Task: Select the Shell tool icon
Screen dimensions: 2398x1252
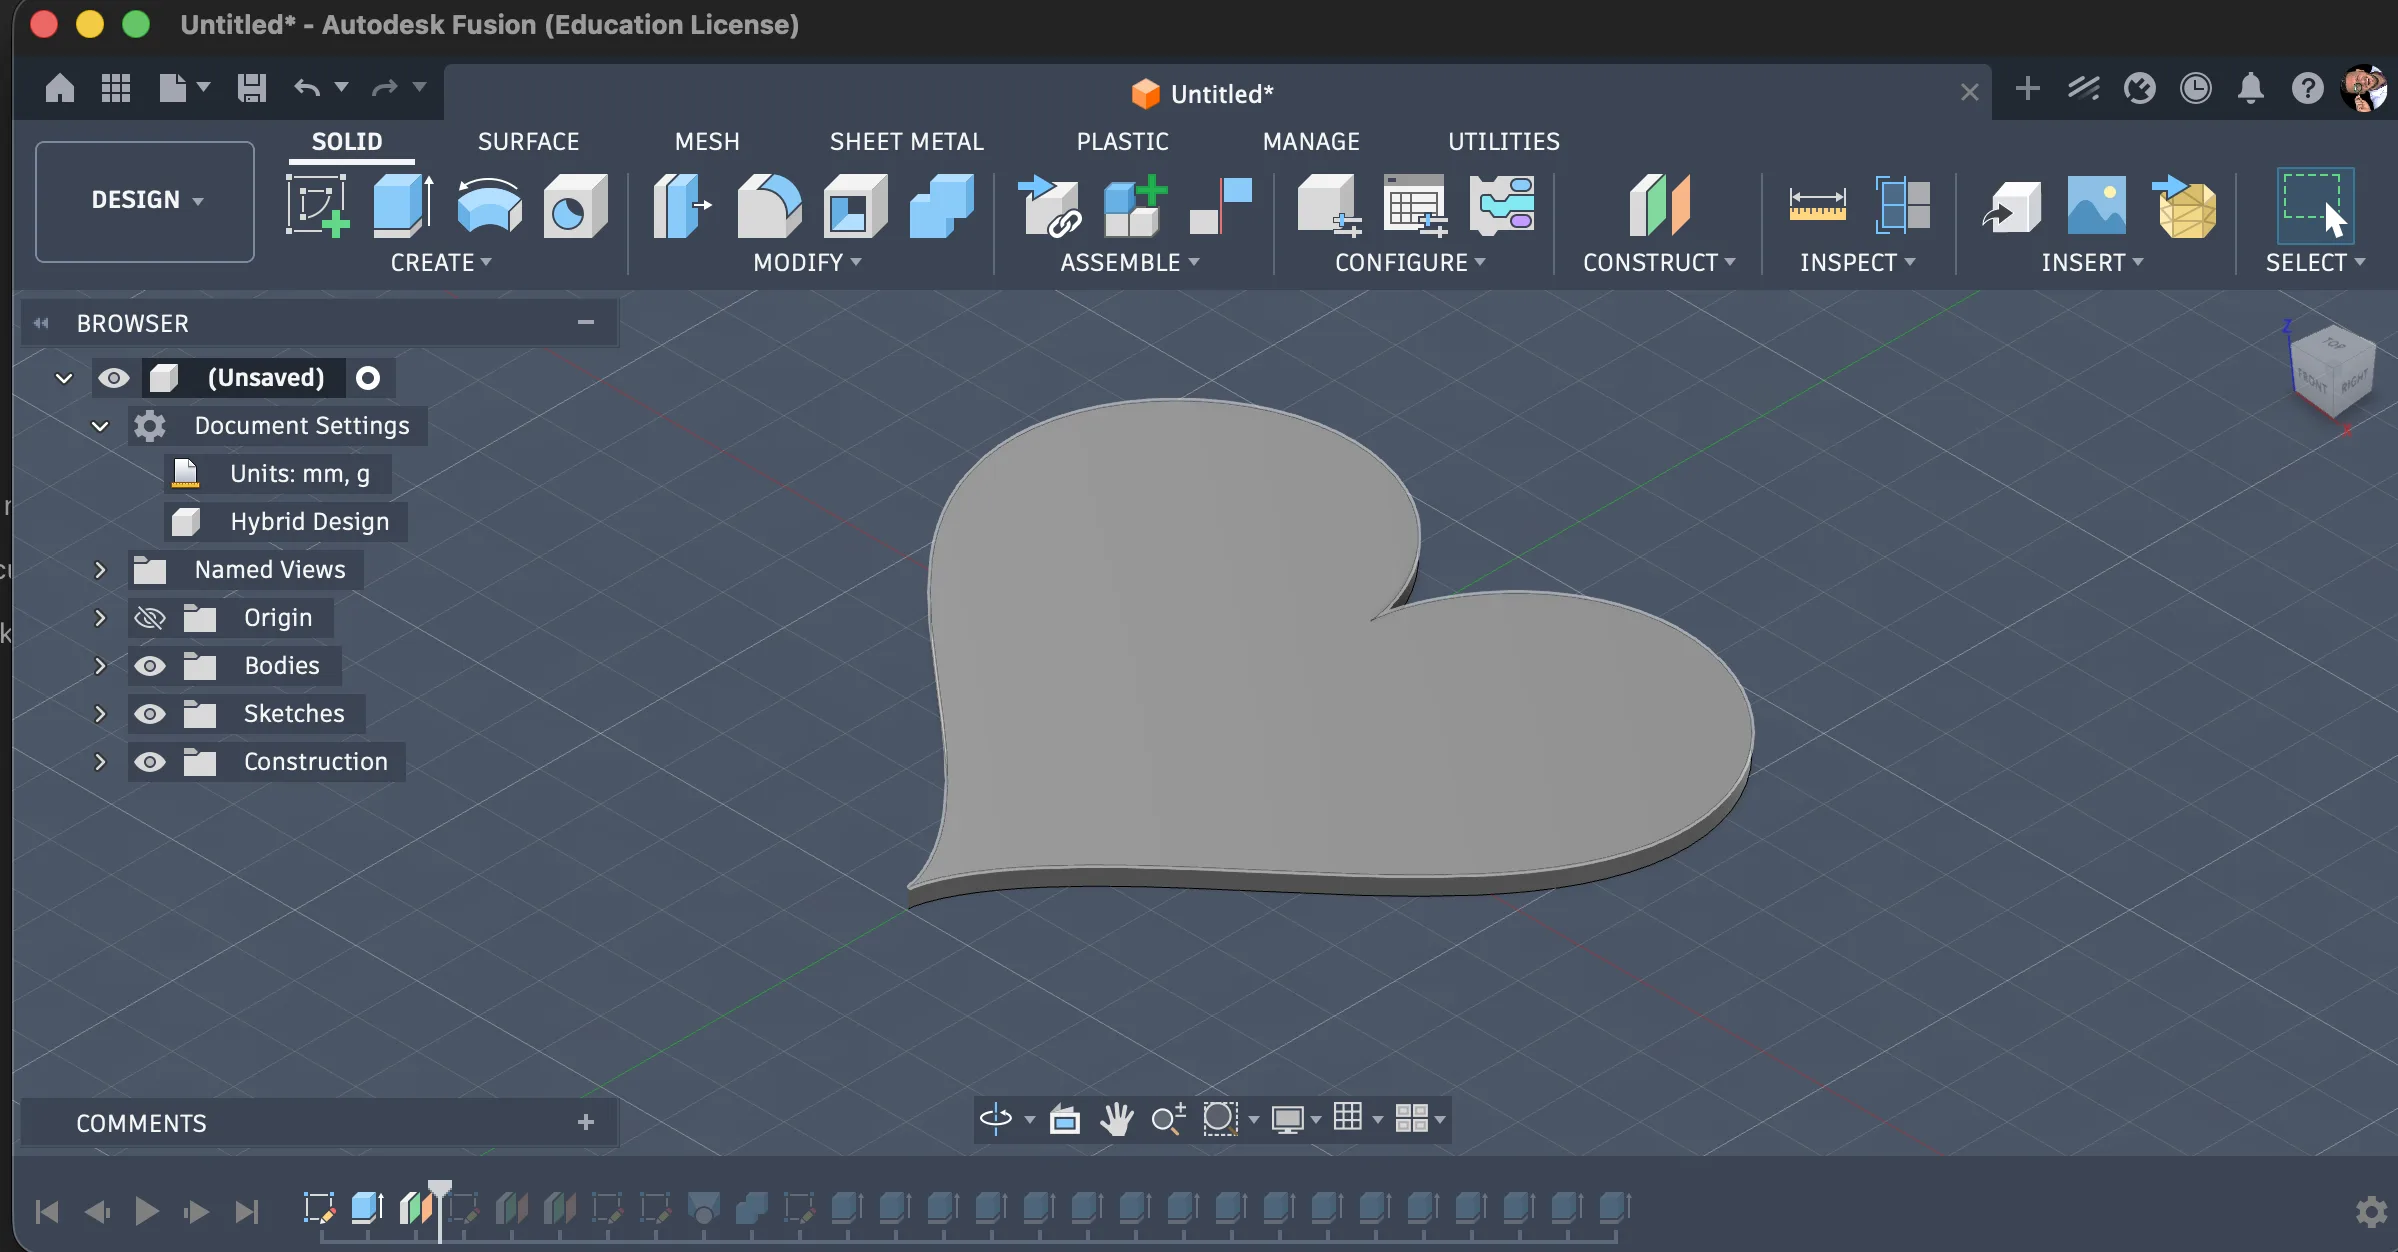Action: pos(855,205)
